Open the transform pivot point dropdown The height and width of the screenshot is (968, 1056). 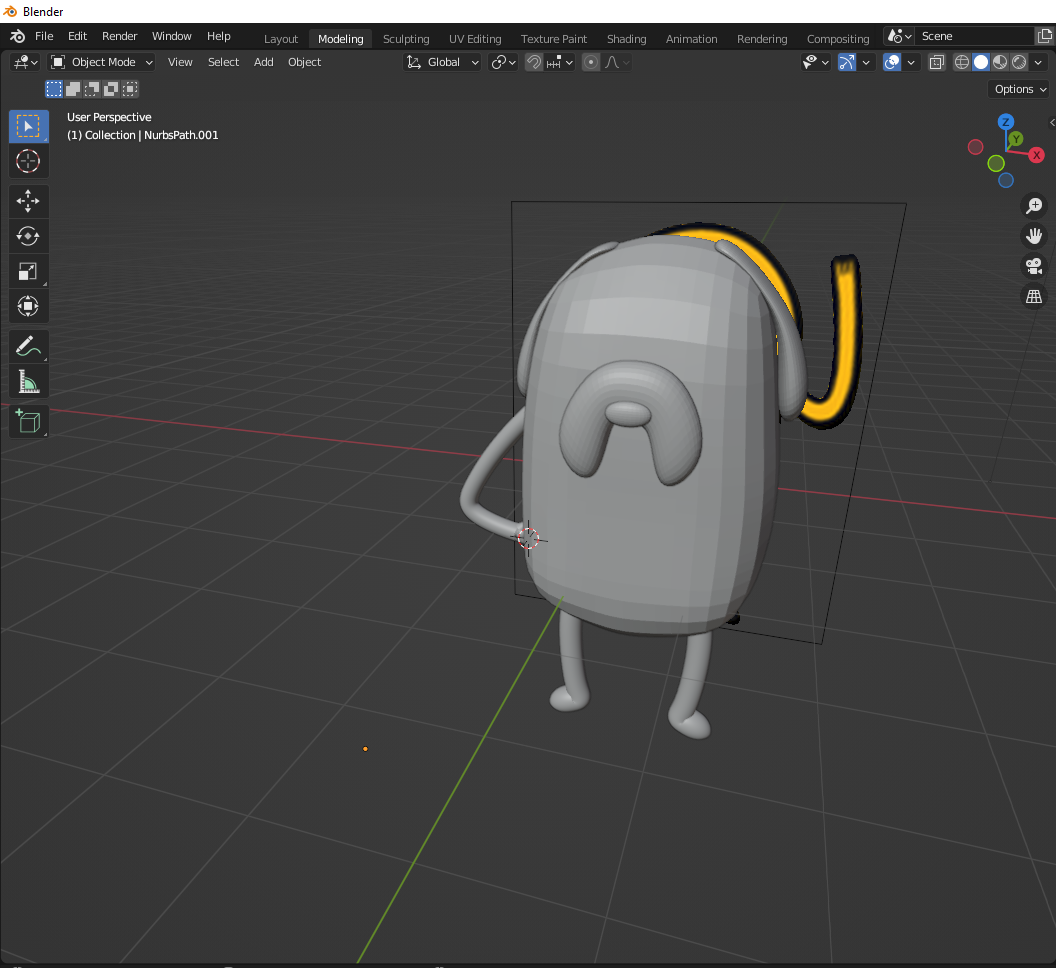[x=503, y=63]
